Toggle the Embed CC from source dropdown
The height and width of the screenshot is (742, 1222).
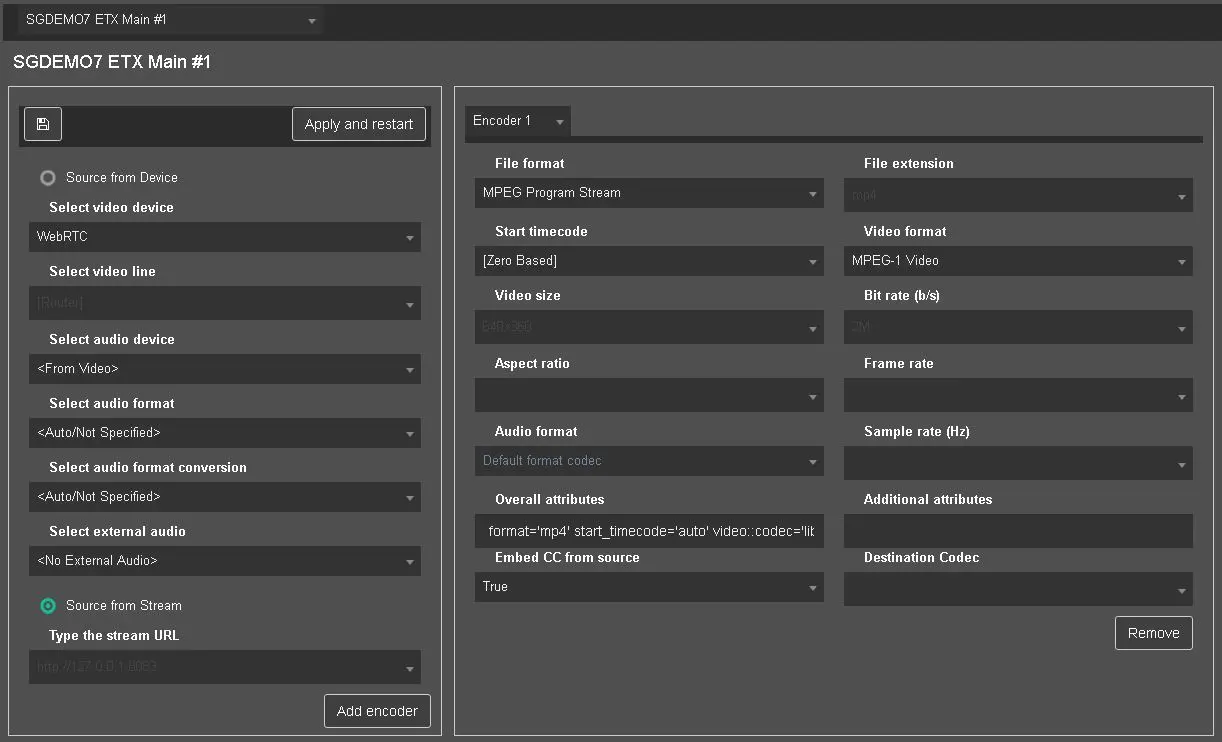(648, 587)
